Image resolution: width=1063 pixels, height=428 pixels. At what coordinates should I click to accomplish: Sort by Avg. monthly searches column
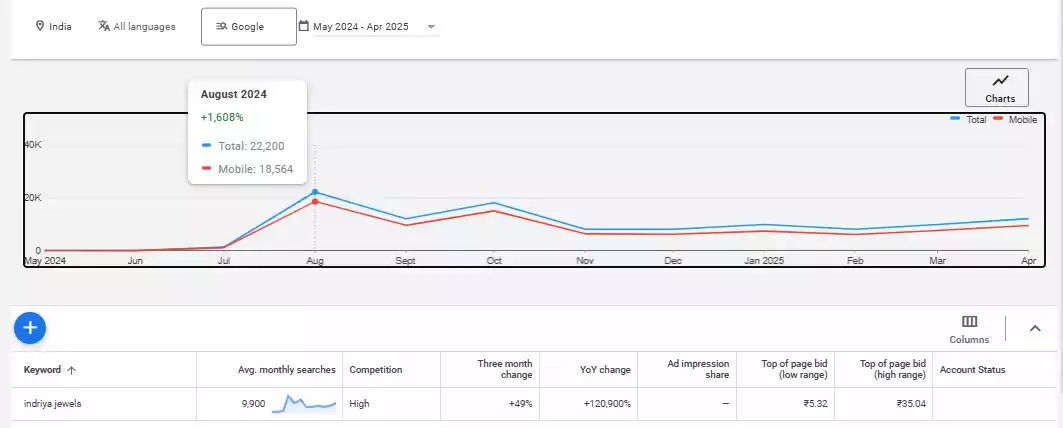(x=286, y=370)
